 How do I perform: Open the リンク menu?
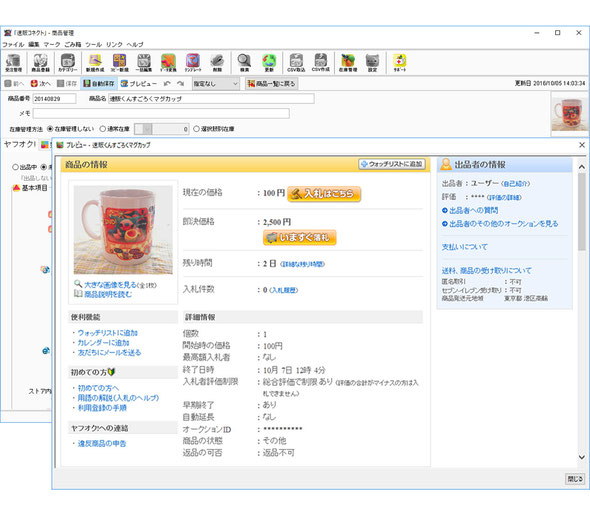point(114,44)
